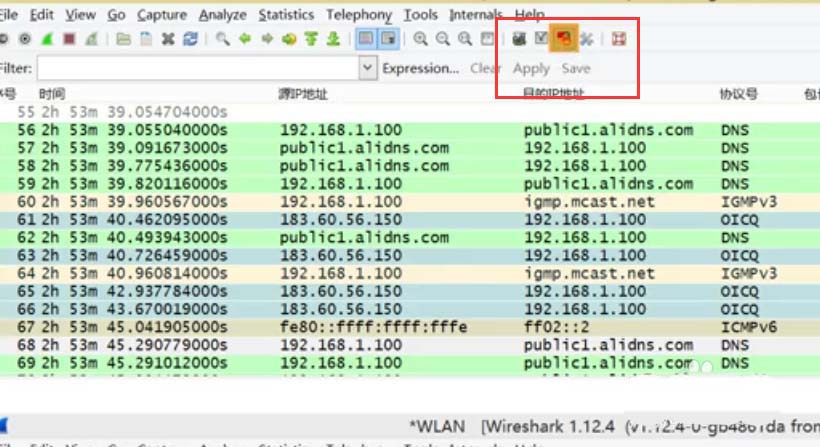Toggle packet list colorization

pos(366,39)
